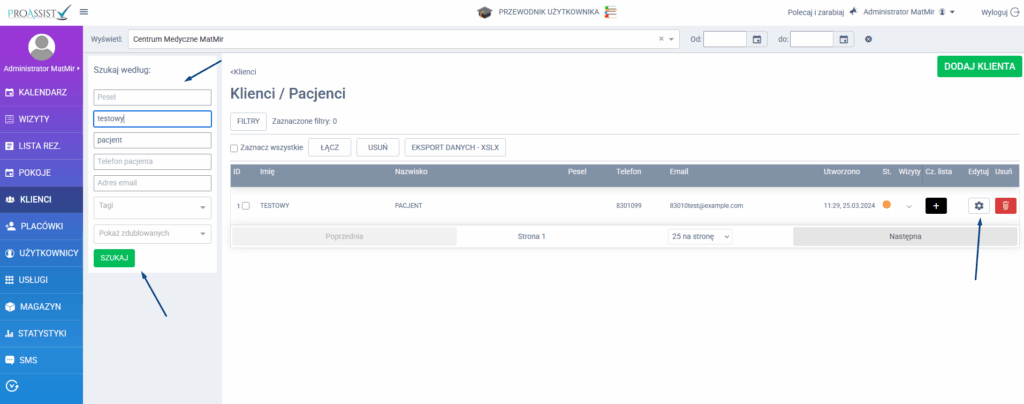Go to Magazyn in the sidebar
The image size is (1024, 404).
click(x=40, y=306)
